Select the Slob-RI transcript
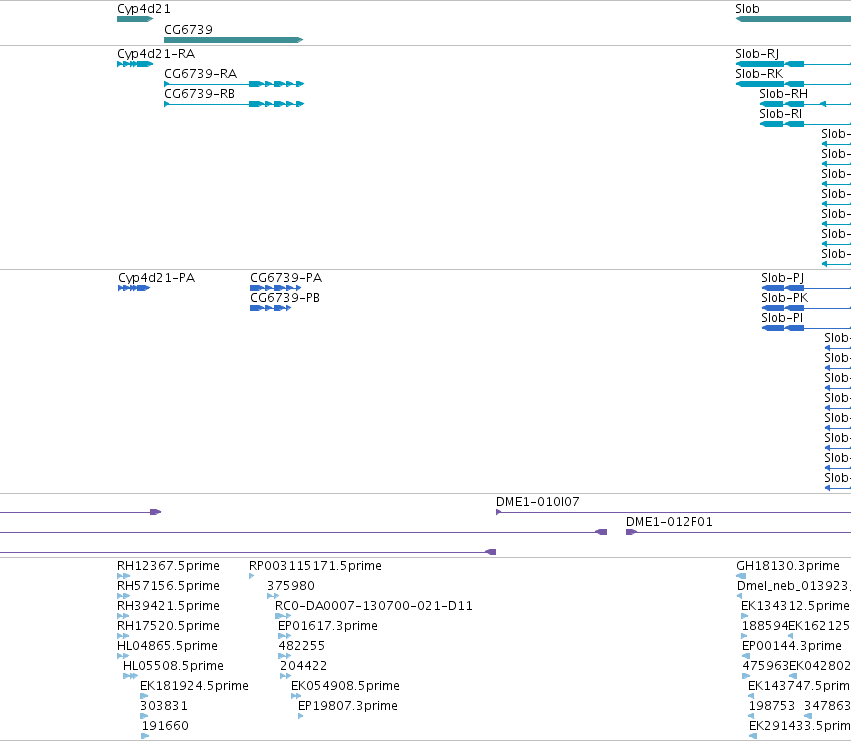 pyautogui.click(x=805, y=124)
